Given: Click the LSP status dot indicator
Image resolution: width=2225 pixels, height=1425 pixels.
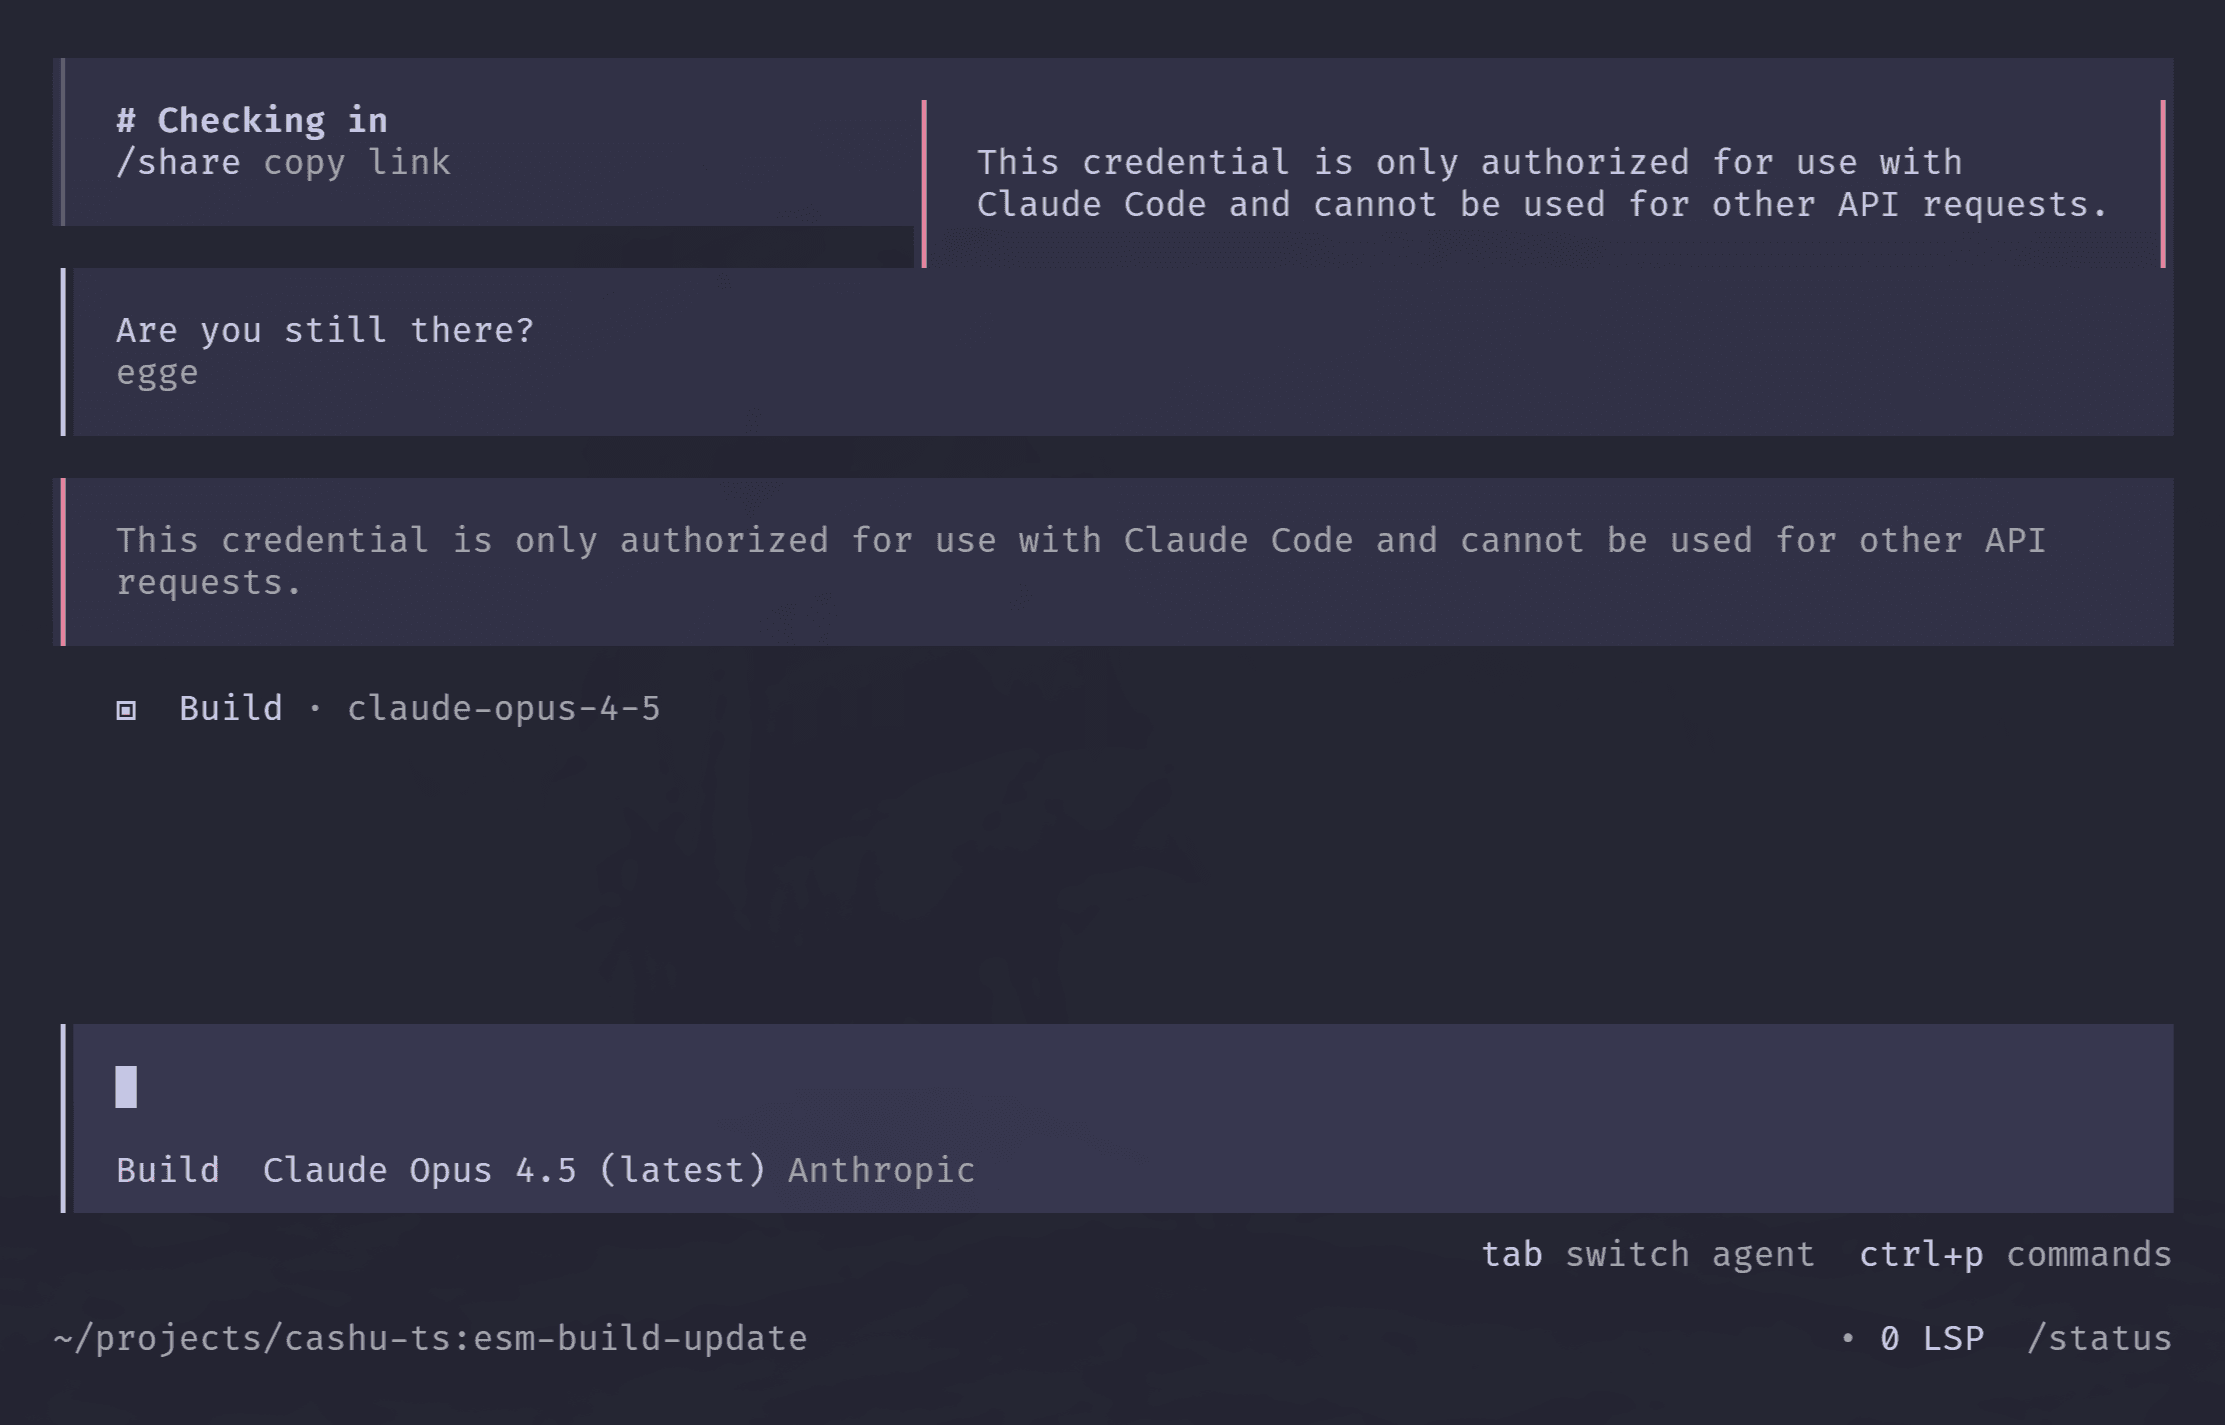Looking at the screenshot, I should point(1847,1338).
